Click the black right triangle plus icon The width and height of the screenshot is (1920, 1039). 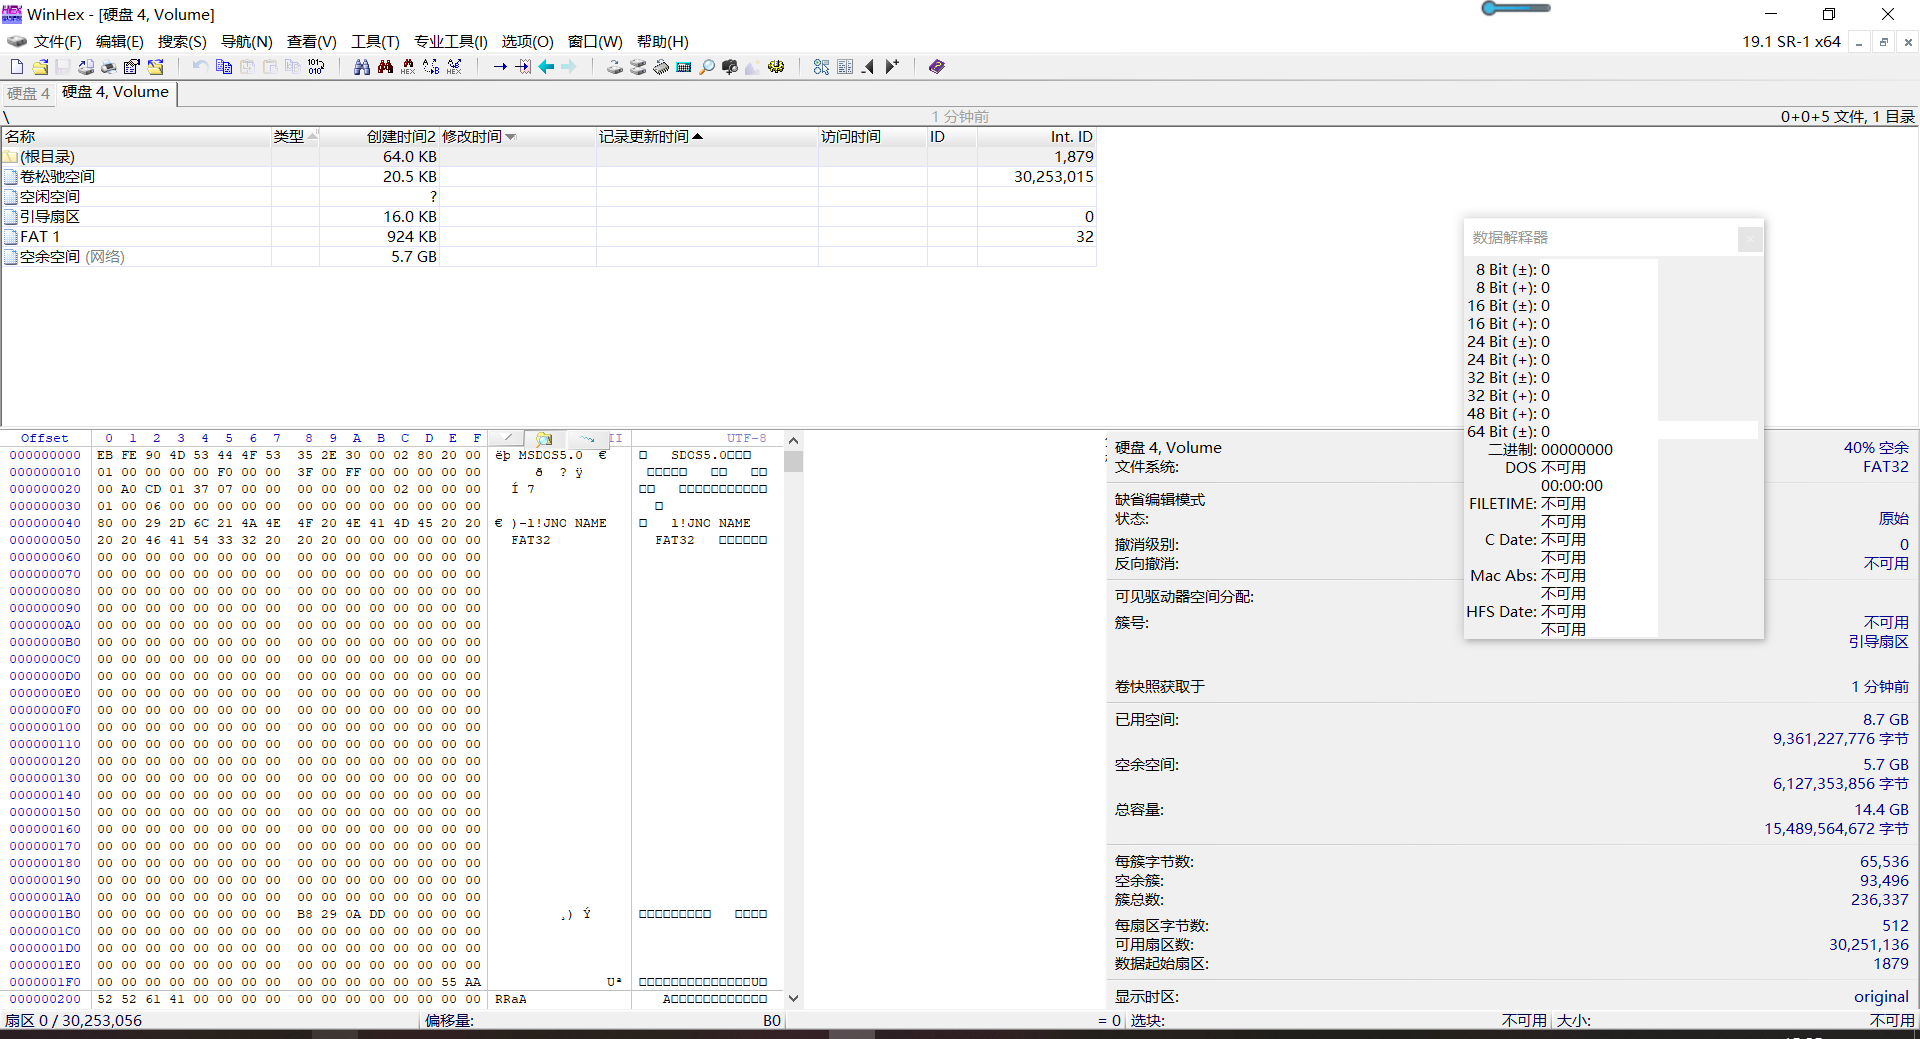(x=892, y=67)
